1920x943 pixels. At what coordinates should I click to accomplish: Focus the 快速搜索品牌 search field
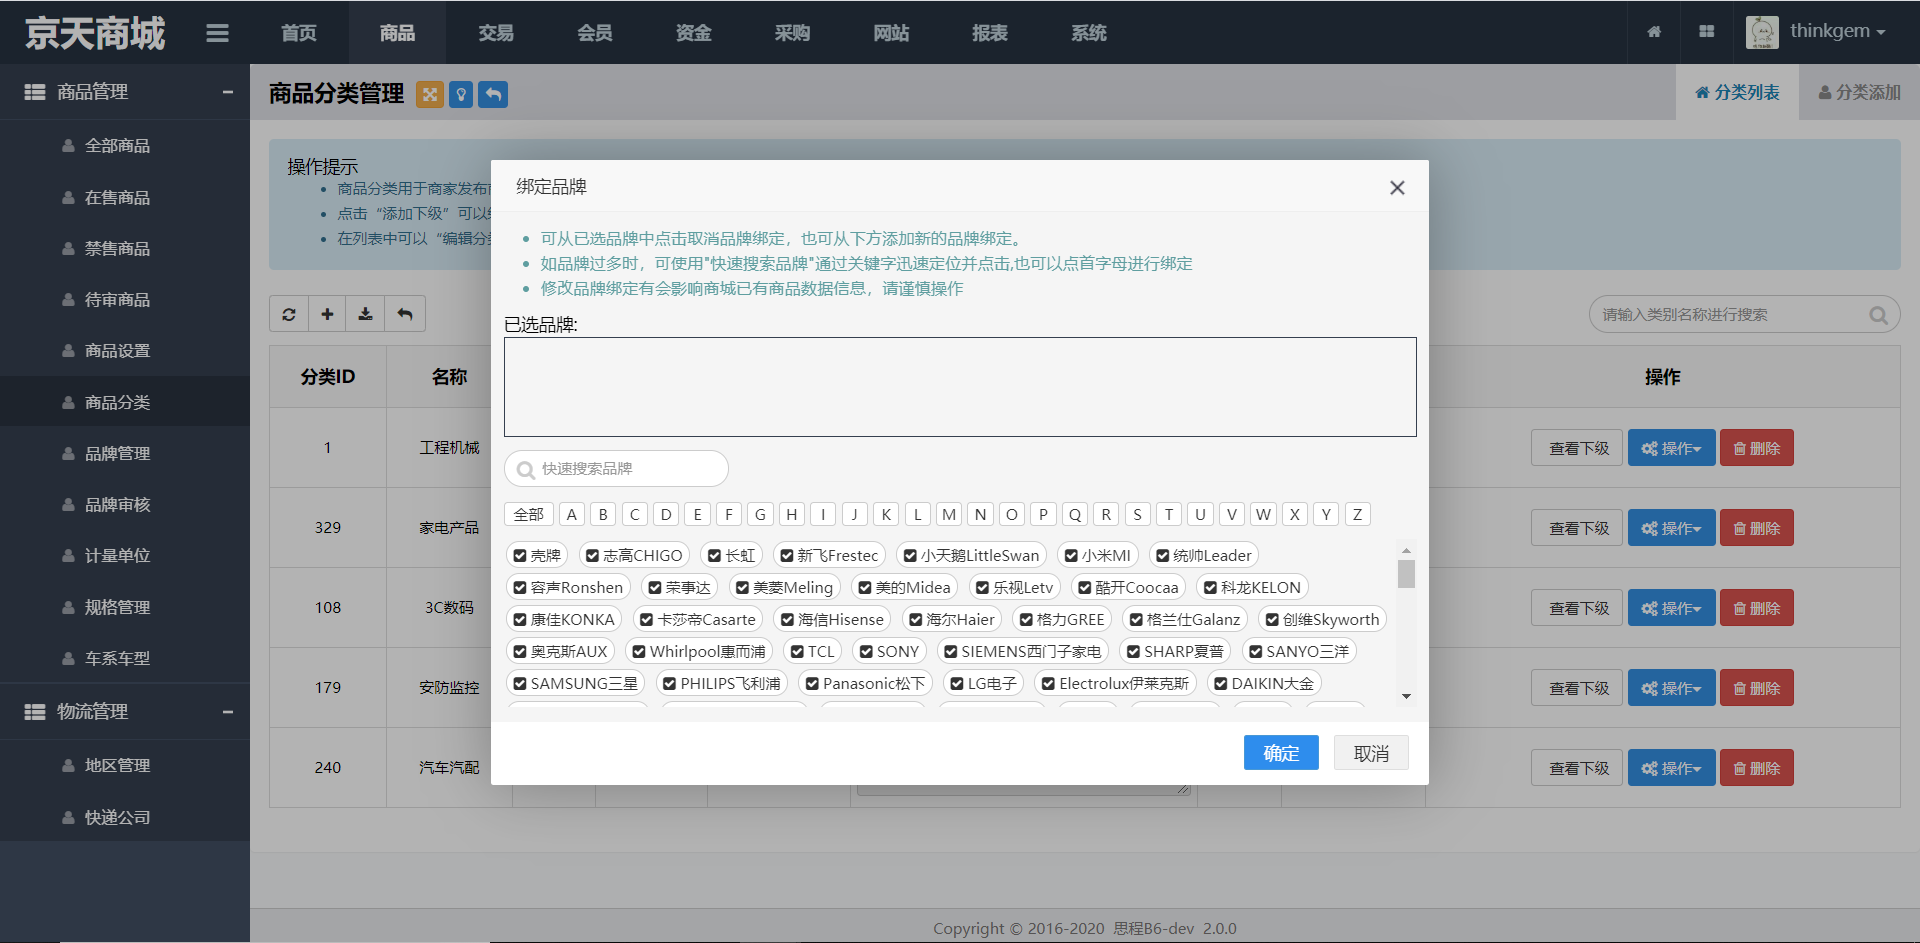pos(616,468)
